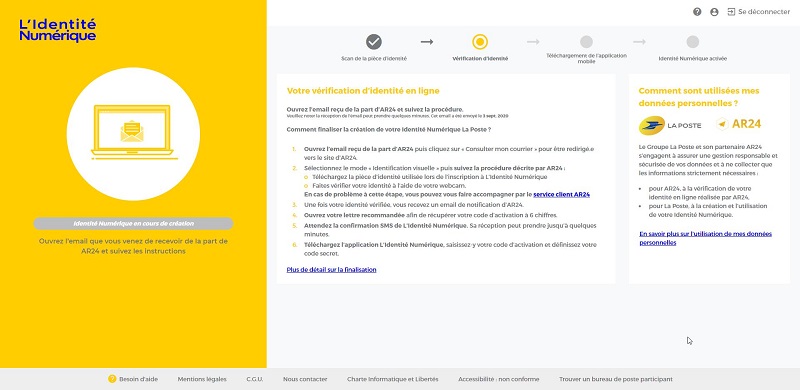Open the help question mark icon
The height and width of the screenshot is (390, 800).
tap(697, 12)
